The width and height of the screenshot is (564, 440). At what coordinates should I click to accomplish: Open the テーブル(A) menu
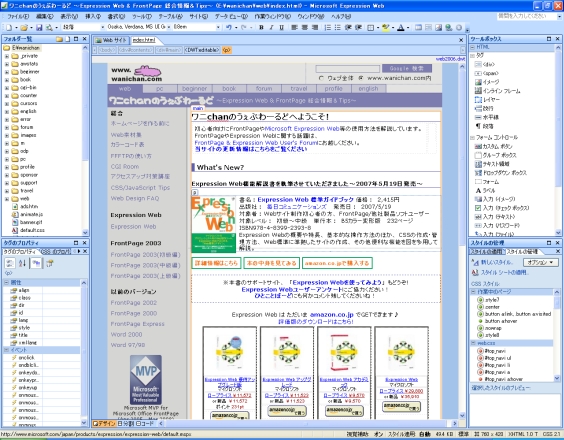click(170, 17)
